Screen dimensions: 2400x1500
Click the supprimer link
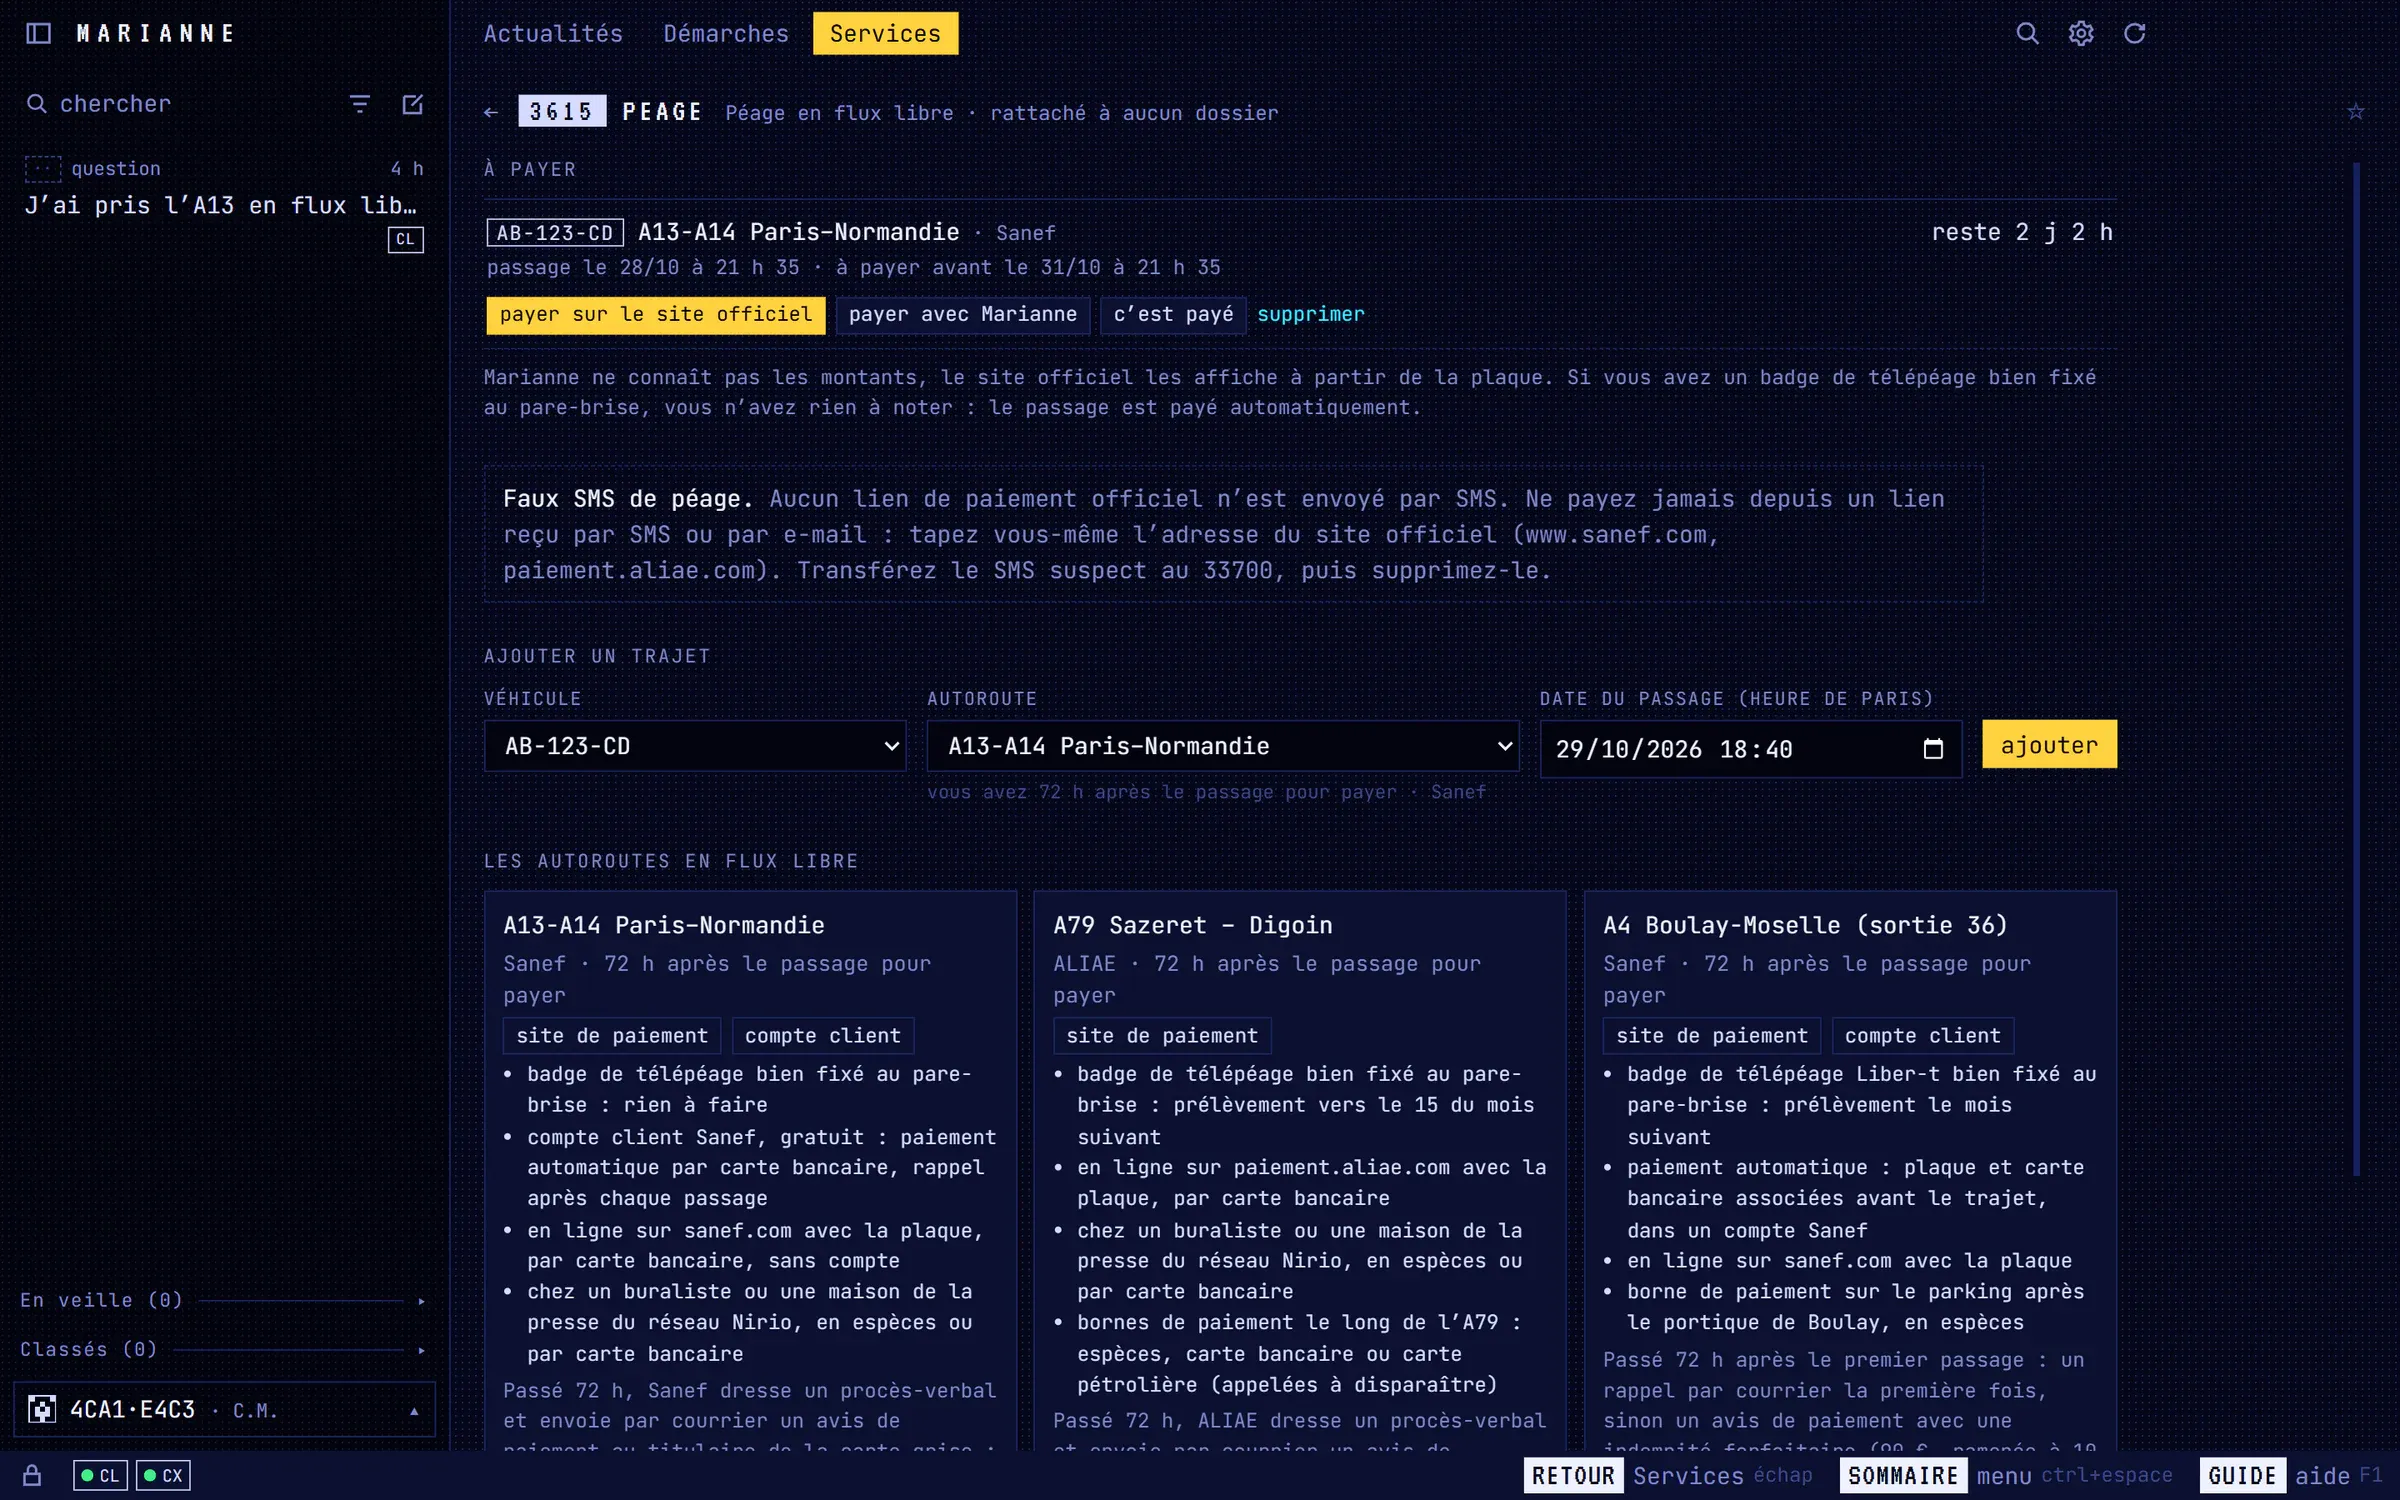(1310, 314)
